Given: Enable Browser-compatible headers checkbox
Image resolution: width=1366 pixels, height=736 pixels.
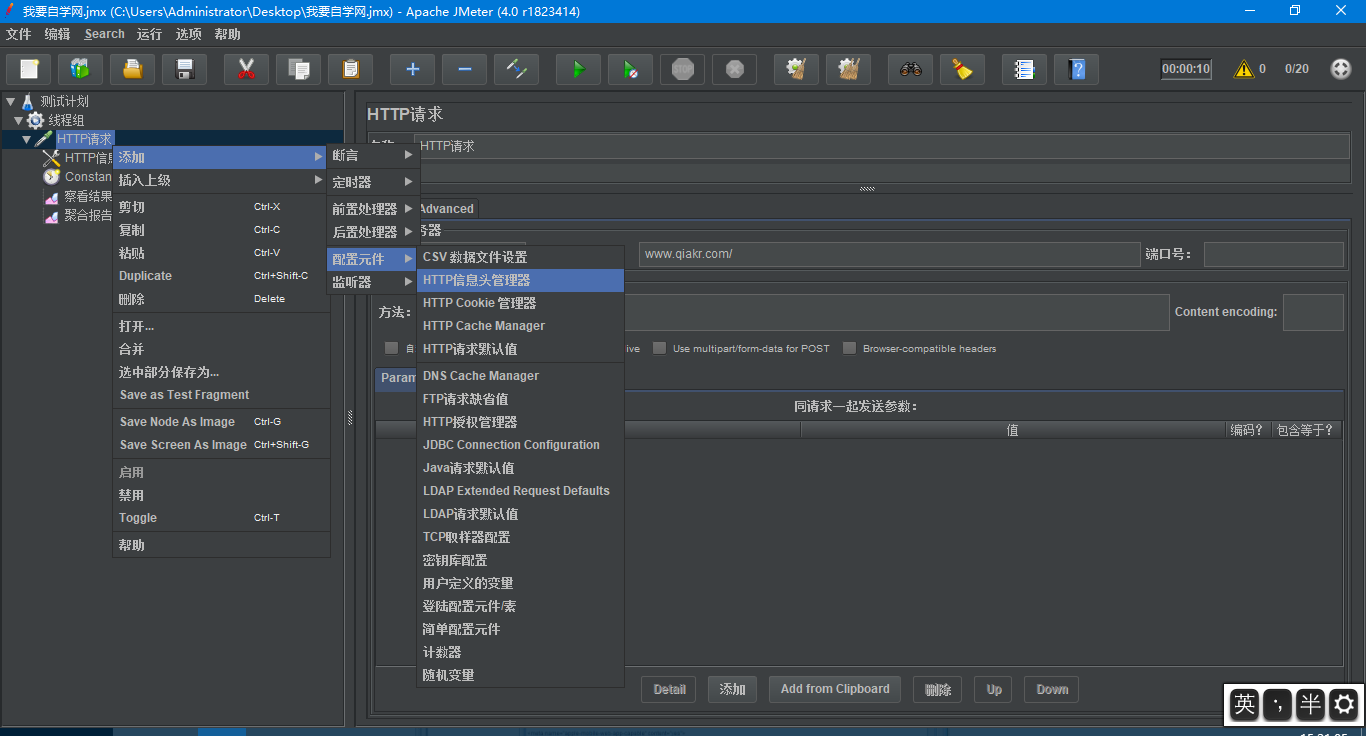Looking at the screenshot, I should coord(850,348).
